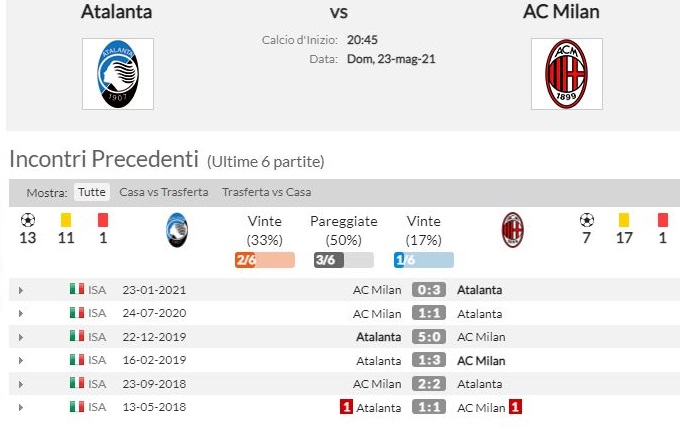Expand the 23-01-2021 match row
Viewport: 680px width, 432px height.
[x=21, y=290]
